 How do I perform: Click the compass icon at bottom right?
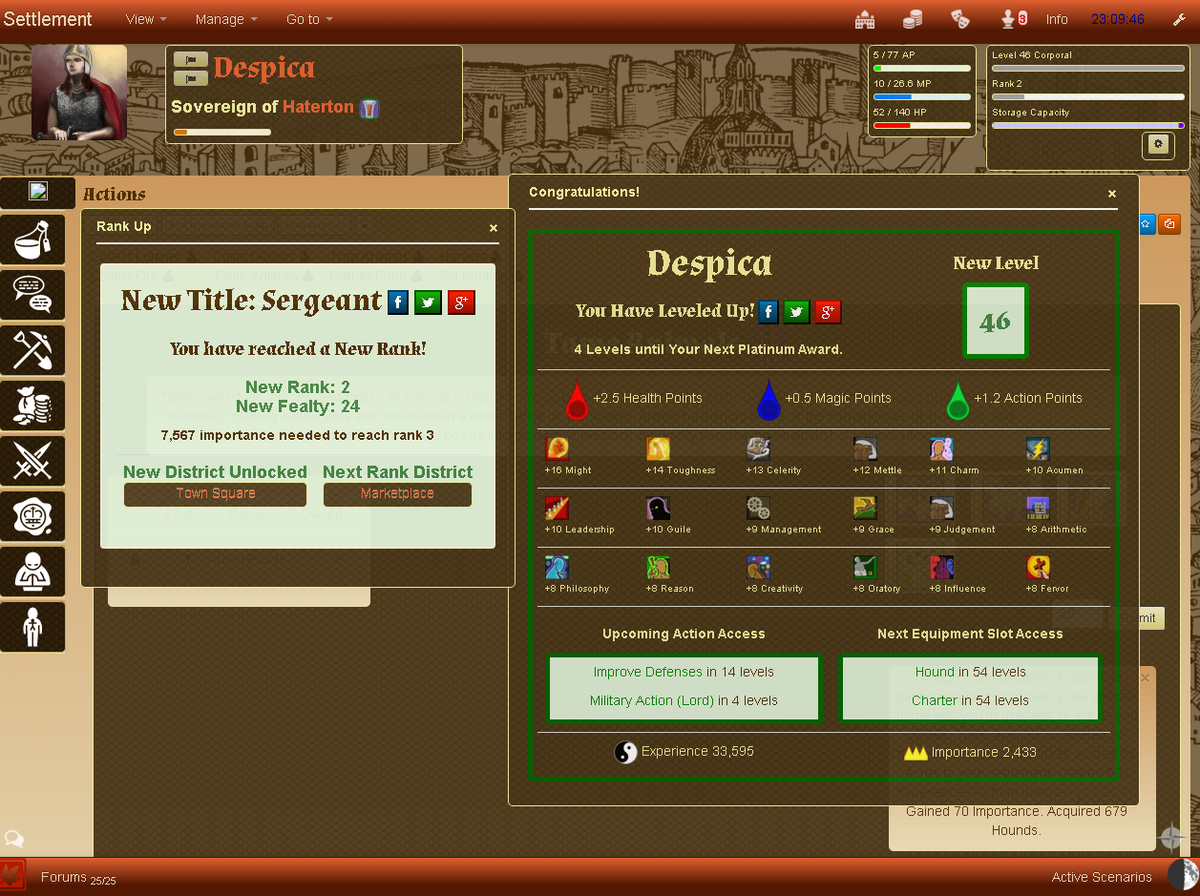tap(1171, 836)
